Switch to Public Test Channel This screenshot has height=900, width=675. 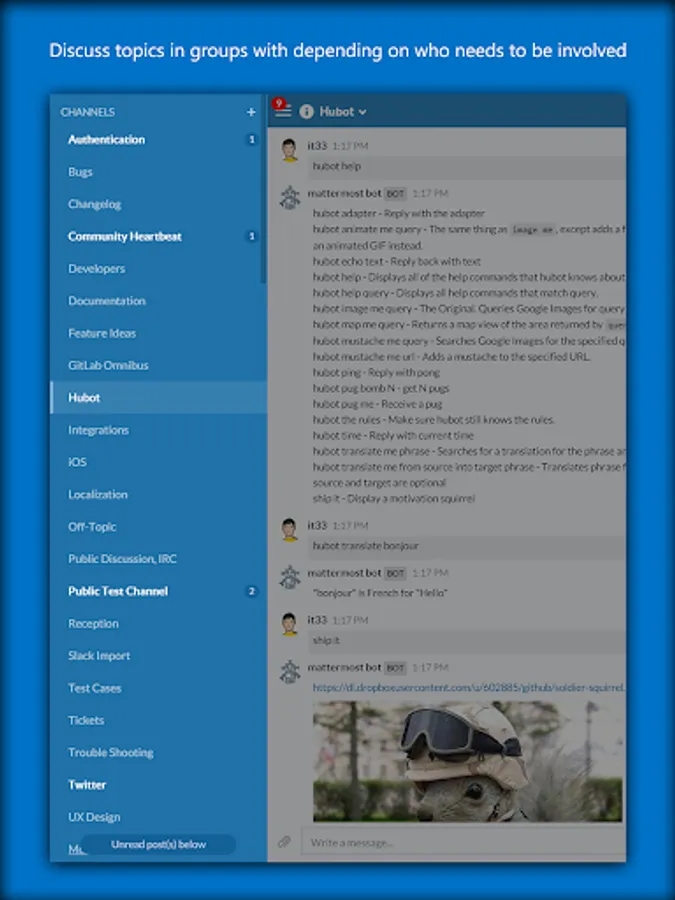click(x=158, y=591)
